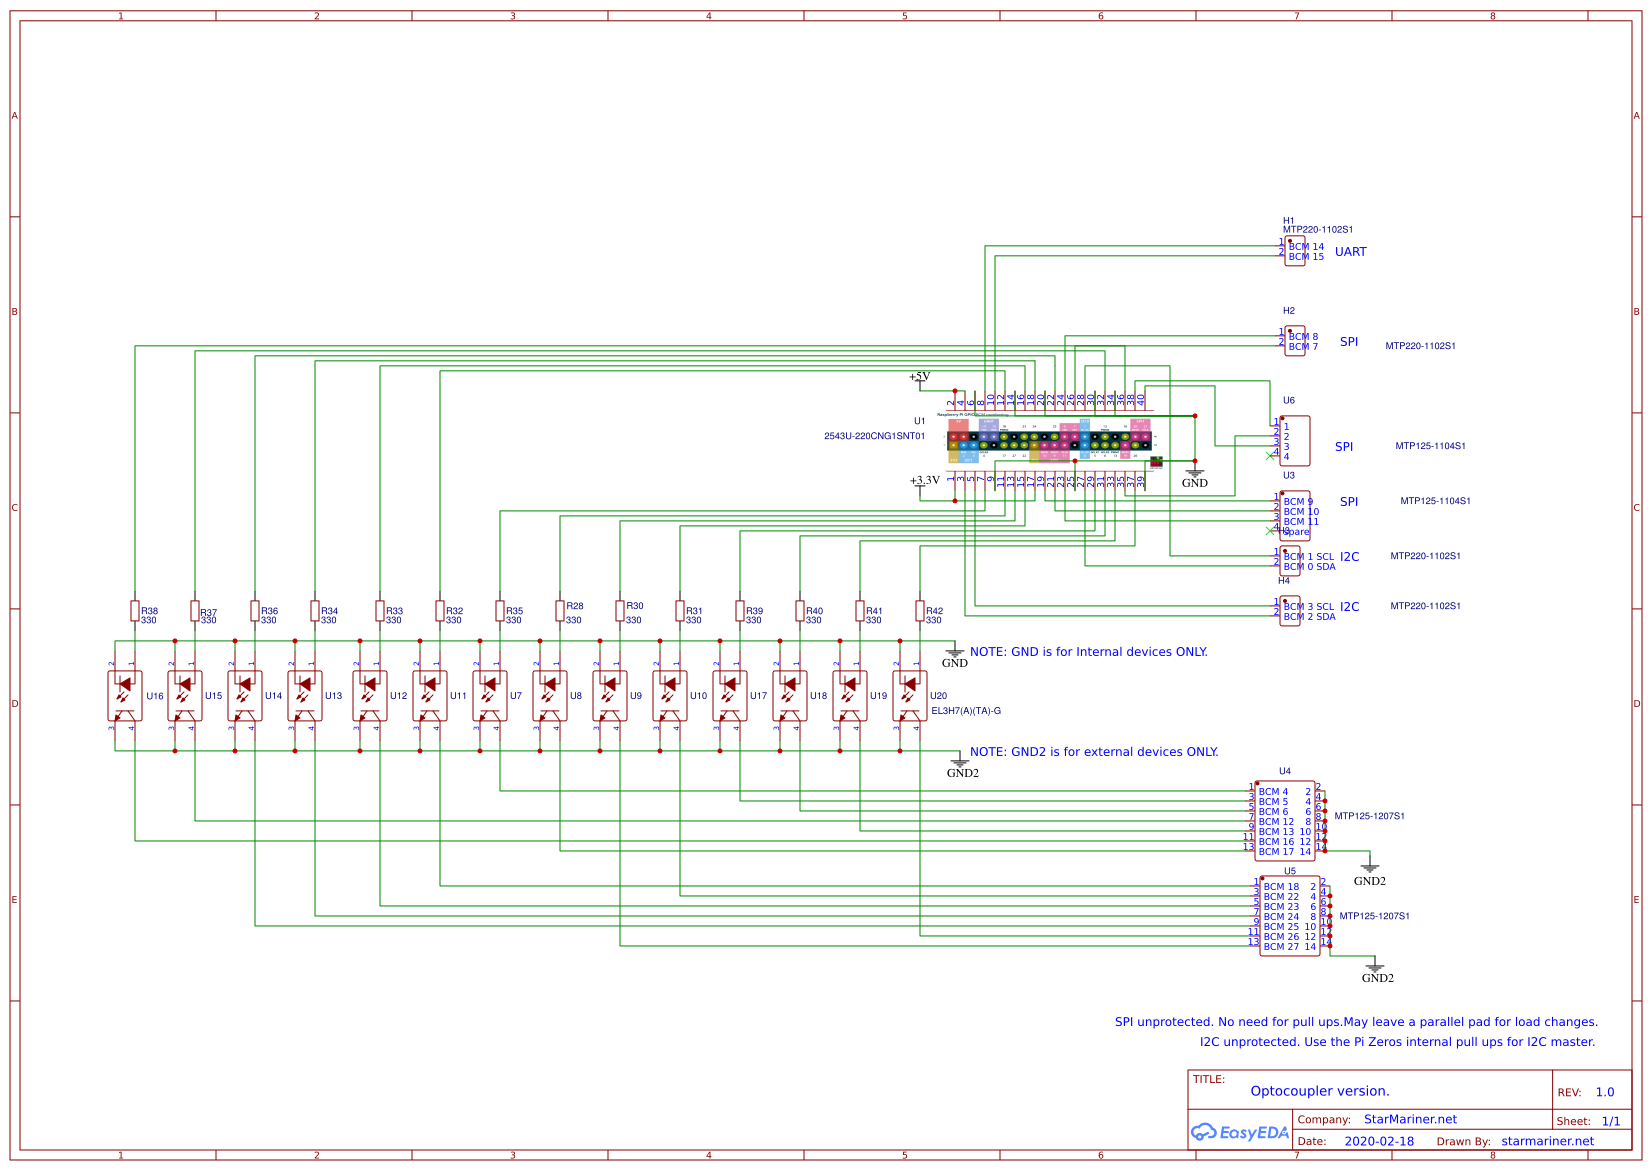Click the date 2020-02-18 field
This screenshot has width=1652, height=1170.
(1379, 1140)
